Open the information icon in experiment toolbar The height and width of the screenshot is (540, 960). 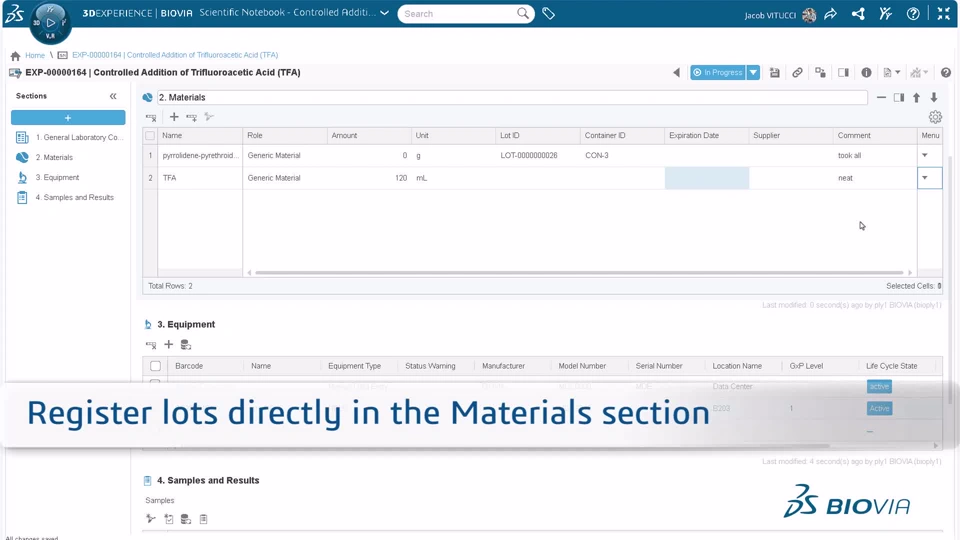(866, 72)
